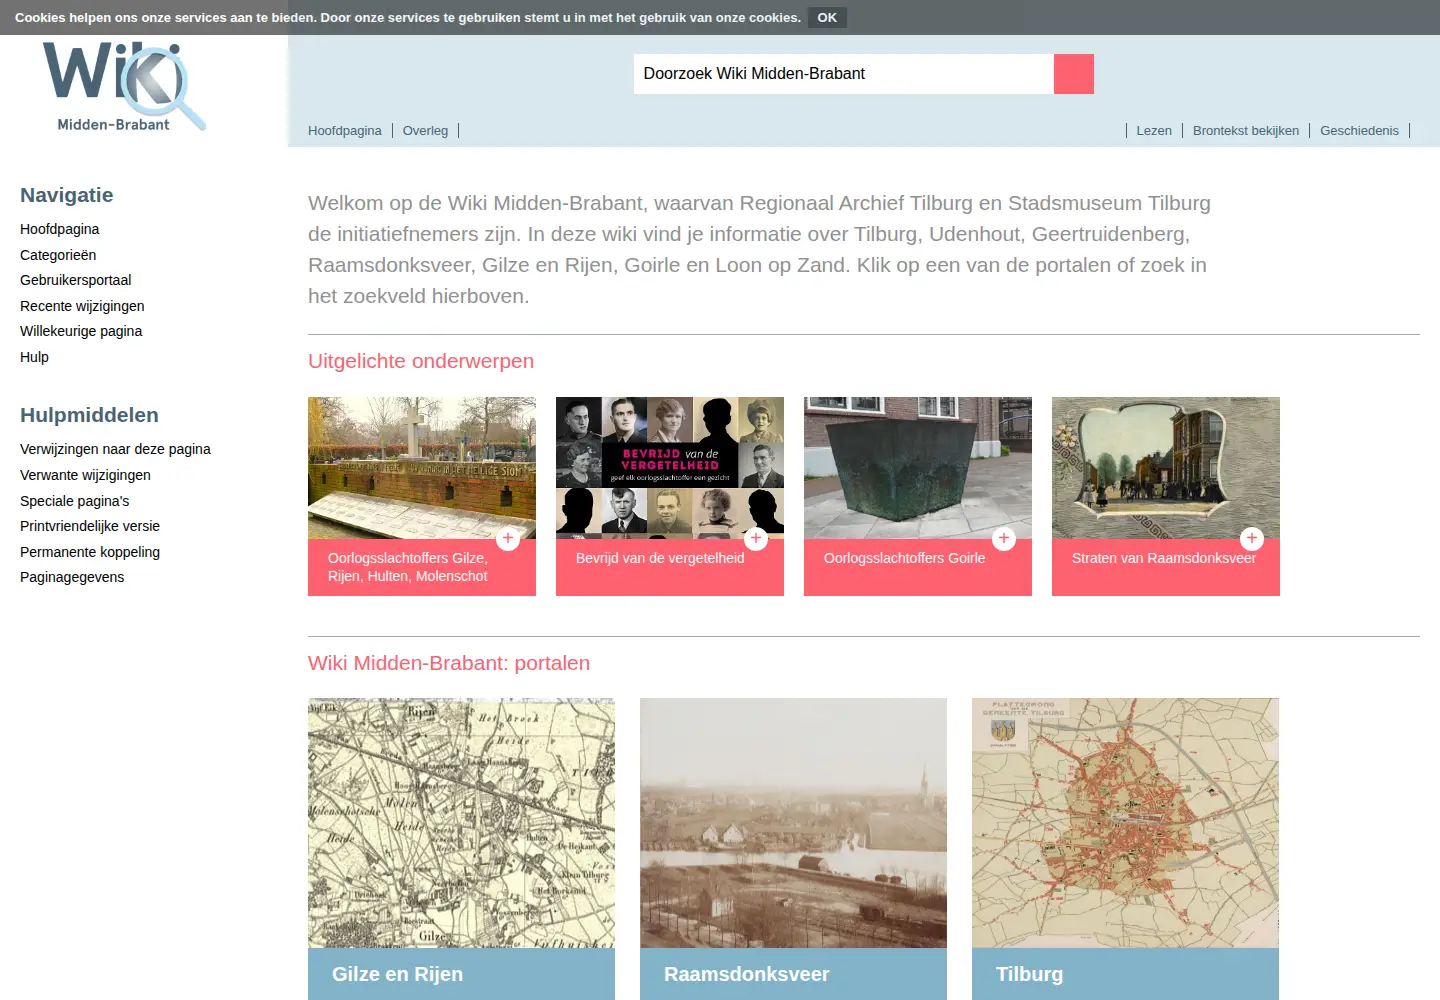
Task: Focus the Doorzoek Wiki Midden-Brabant search field
Action: tap(844, 74)
